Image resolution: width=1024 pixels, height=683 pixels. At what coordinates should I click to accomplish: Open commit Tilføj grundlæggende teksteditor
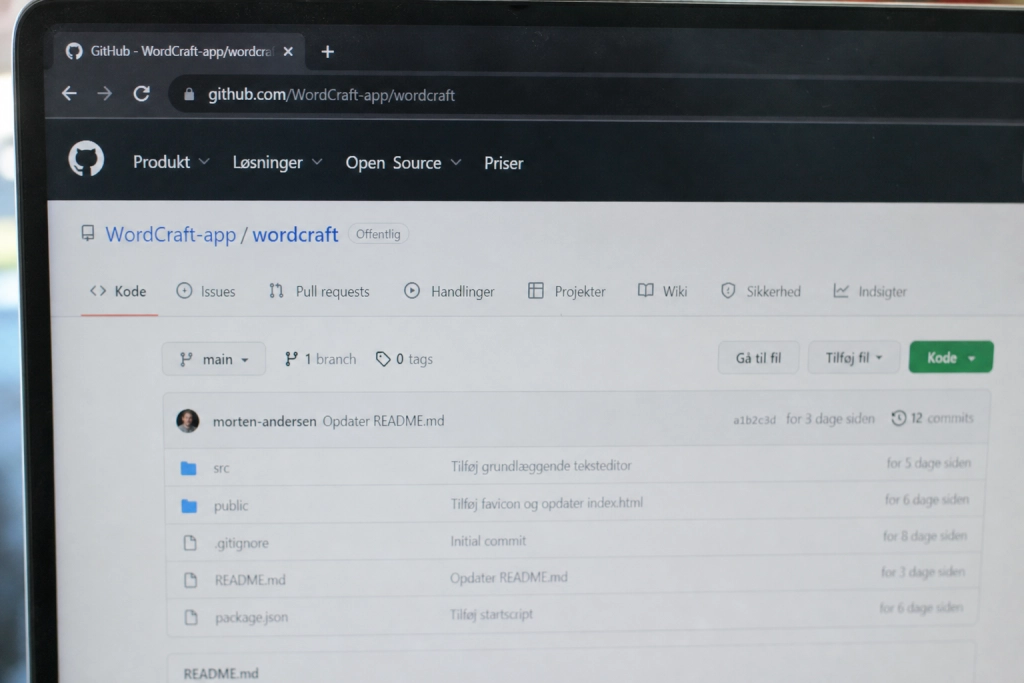(x=541, y=466)
